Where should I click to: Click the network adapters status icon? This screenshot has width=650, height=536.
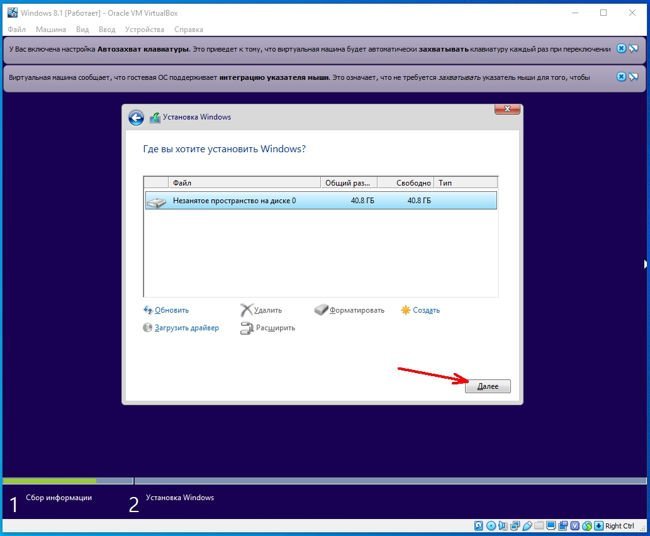[515, 526]
